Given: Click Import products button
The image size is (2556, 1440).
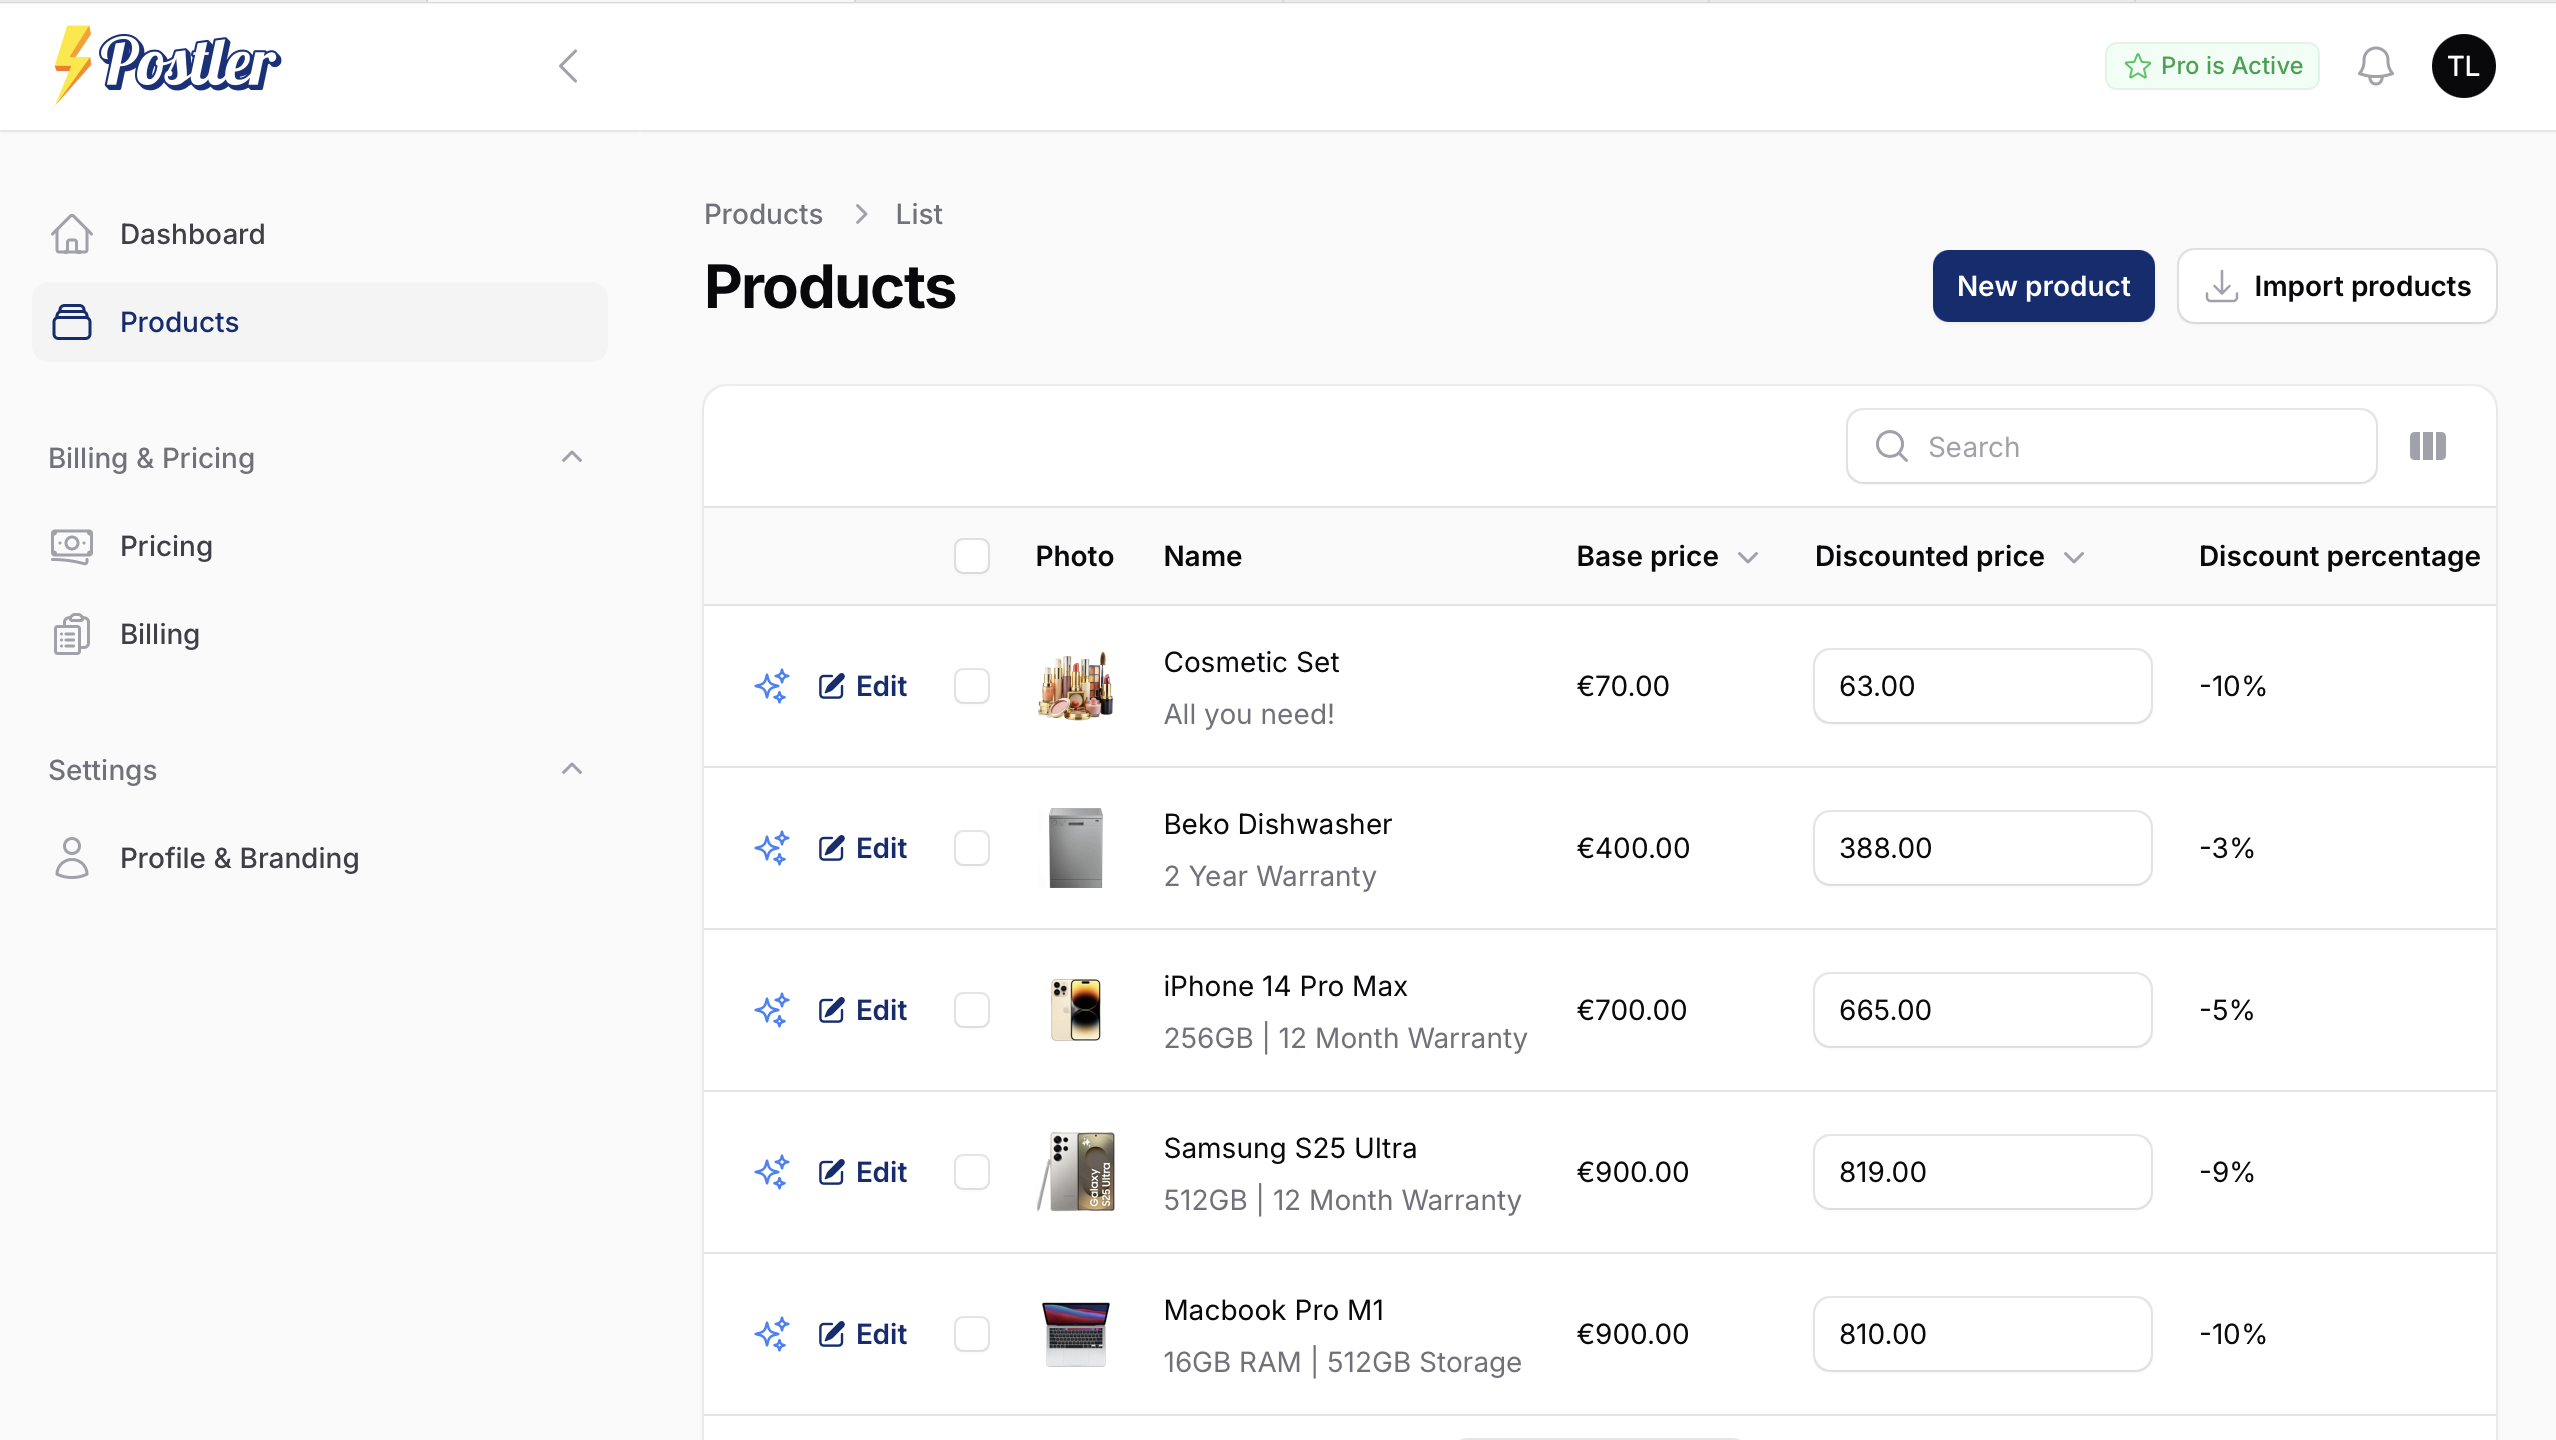Looking at the screenshot, I should tap(2336, 286).
